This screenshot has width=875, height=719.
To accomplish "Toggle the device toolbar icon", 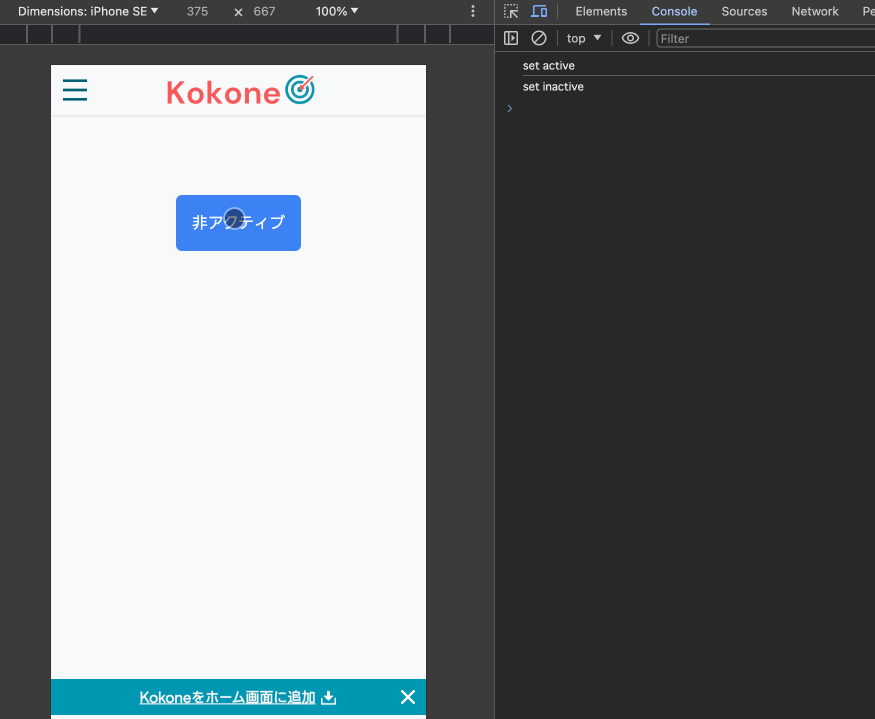I will pos(540,11).
